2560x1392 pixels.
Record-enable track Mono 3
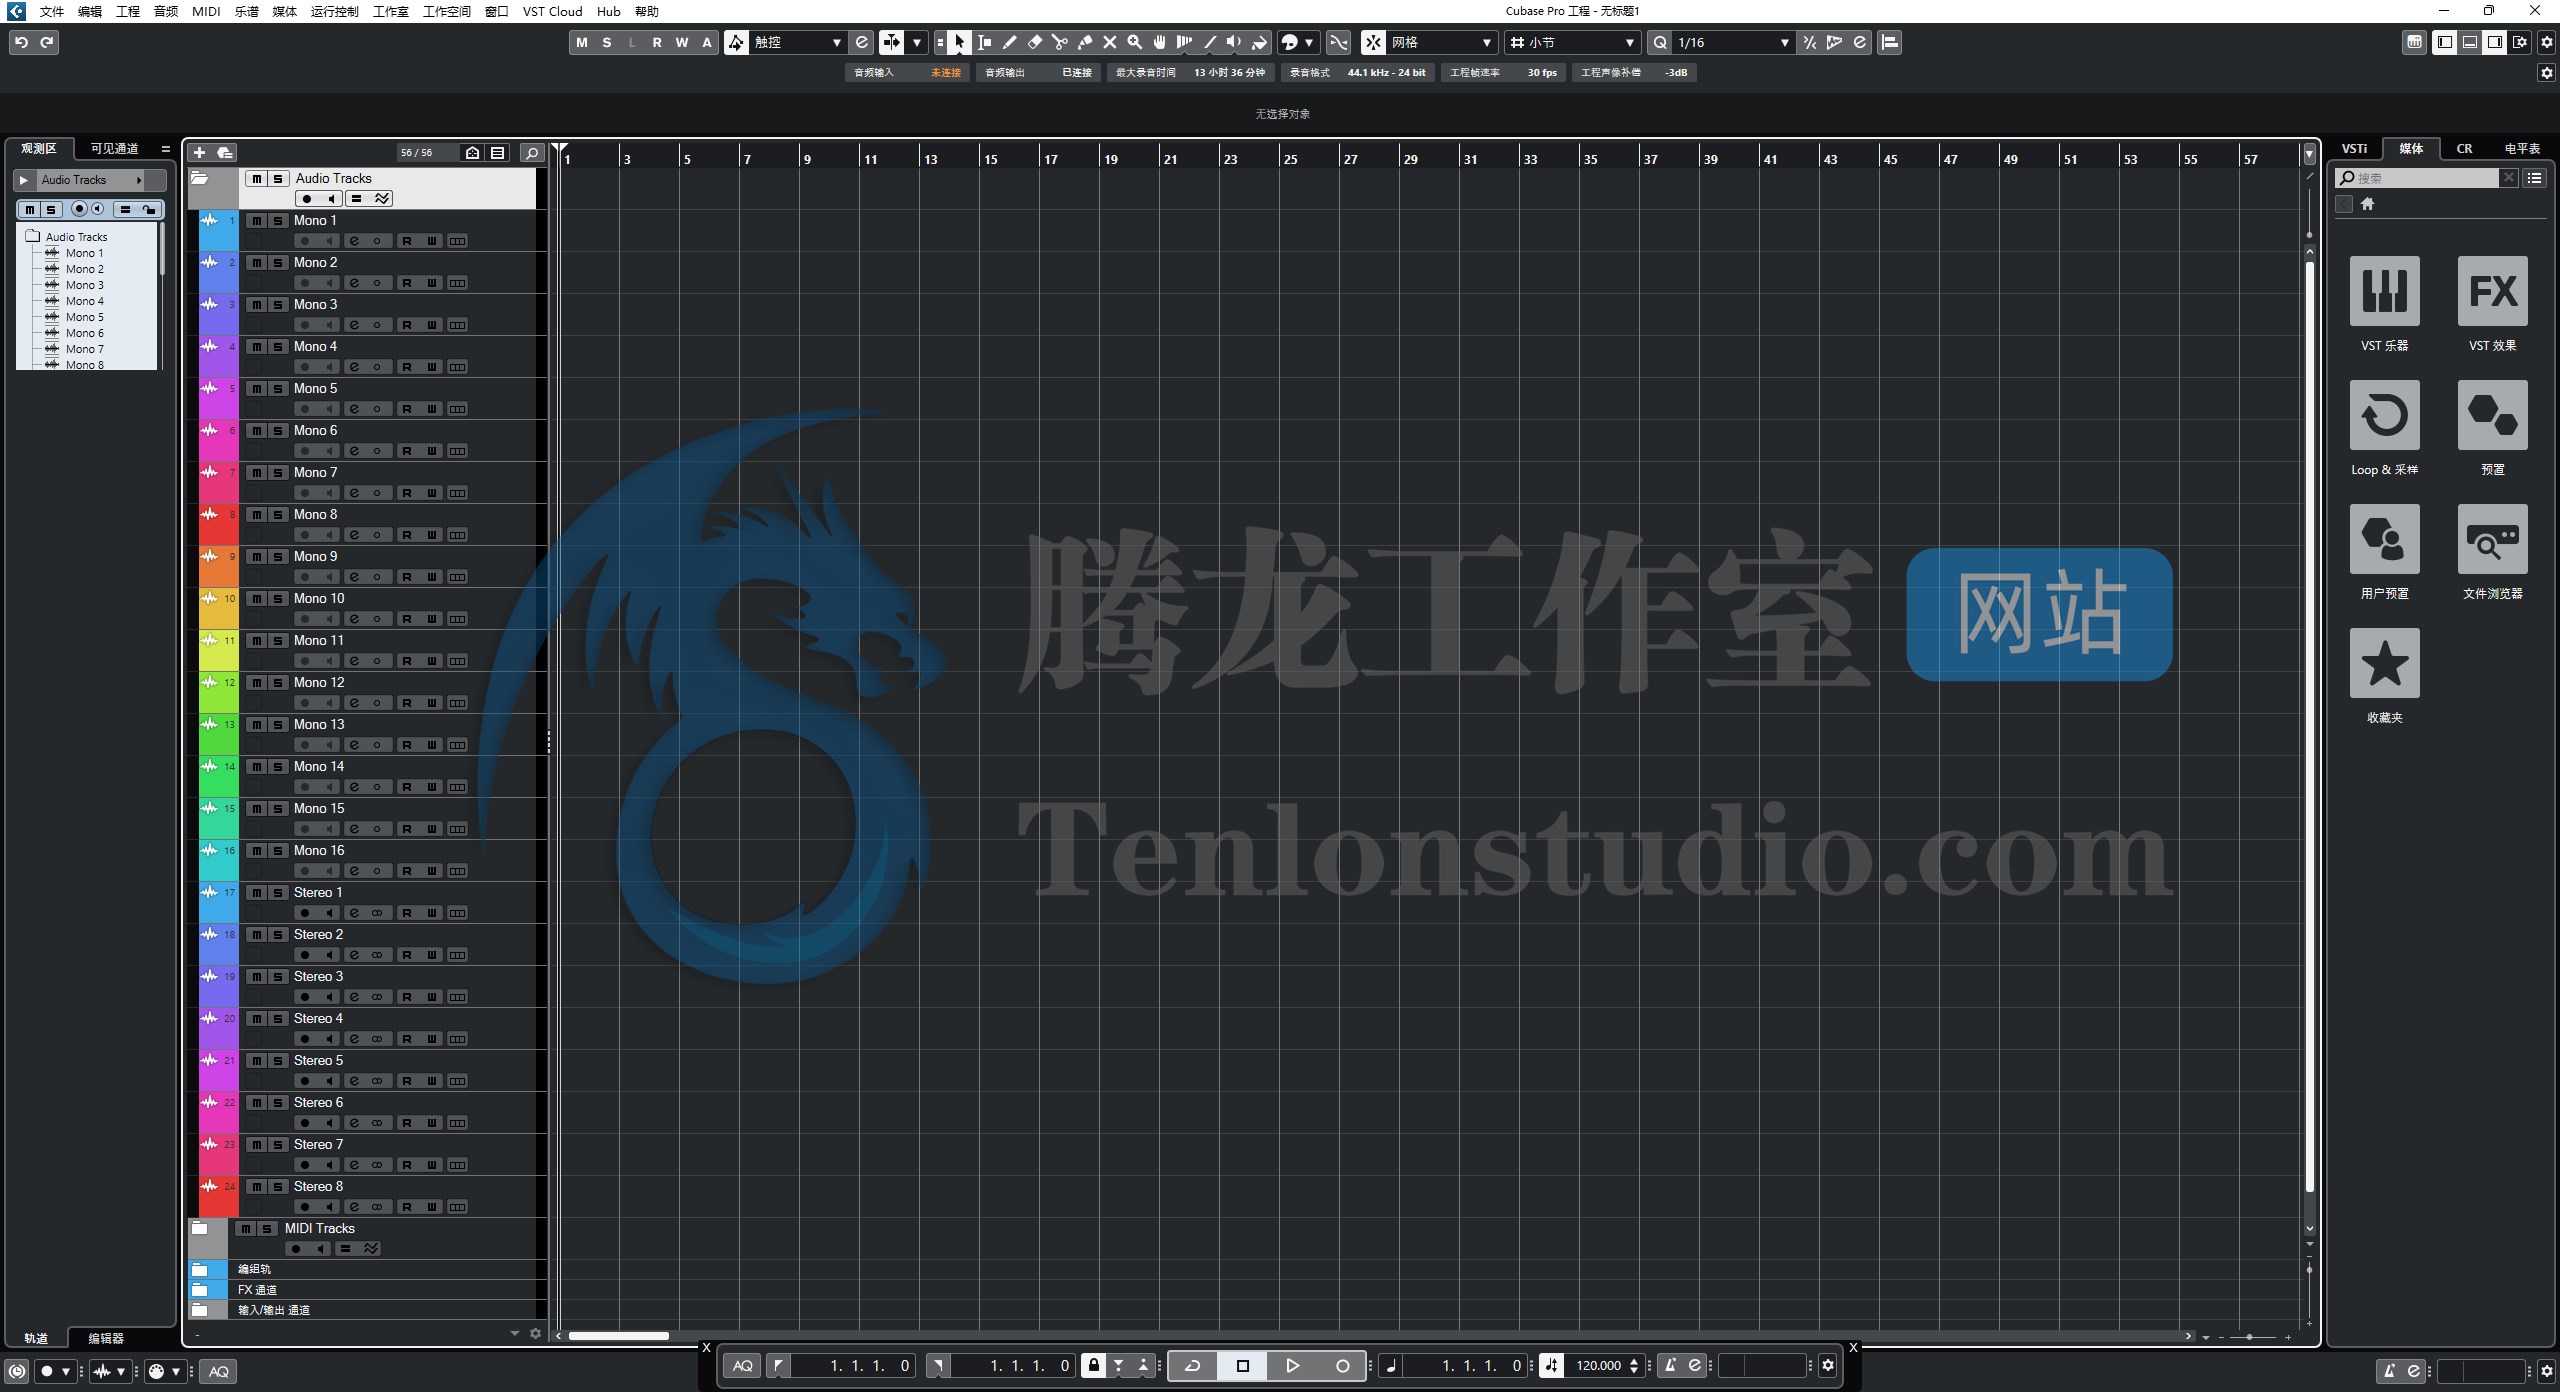coord(305,325)
